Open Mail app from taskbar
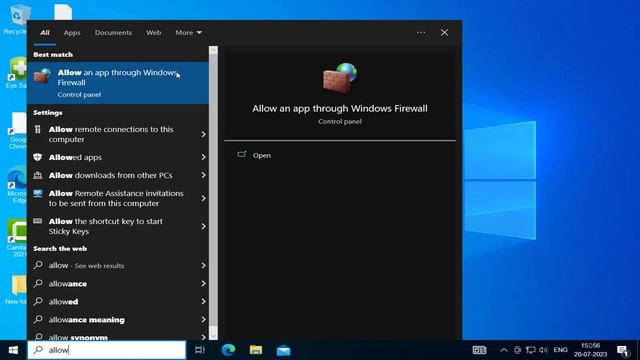This screenshot has height=360, width=640. [283, 350]
